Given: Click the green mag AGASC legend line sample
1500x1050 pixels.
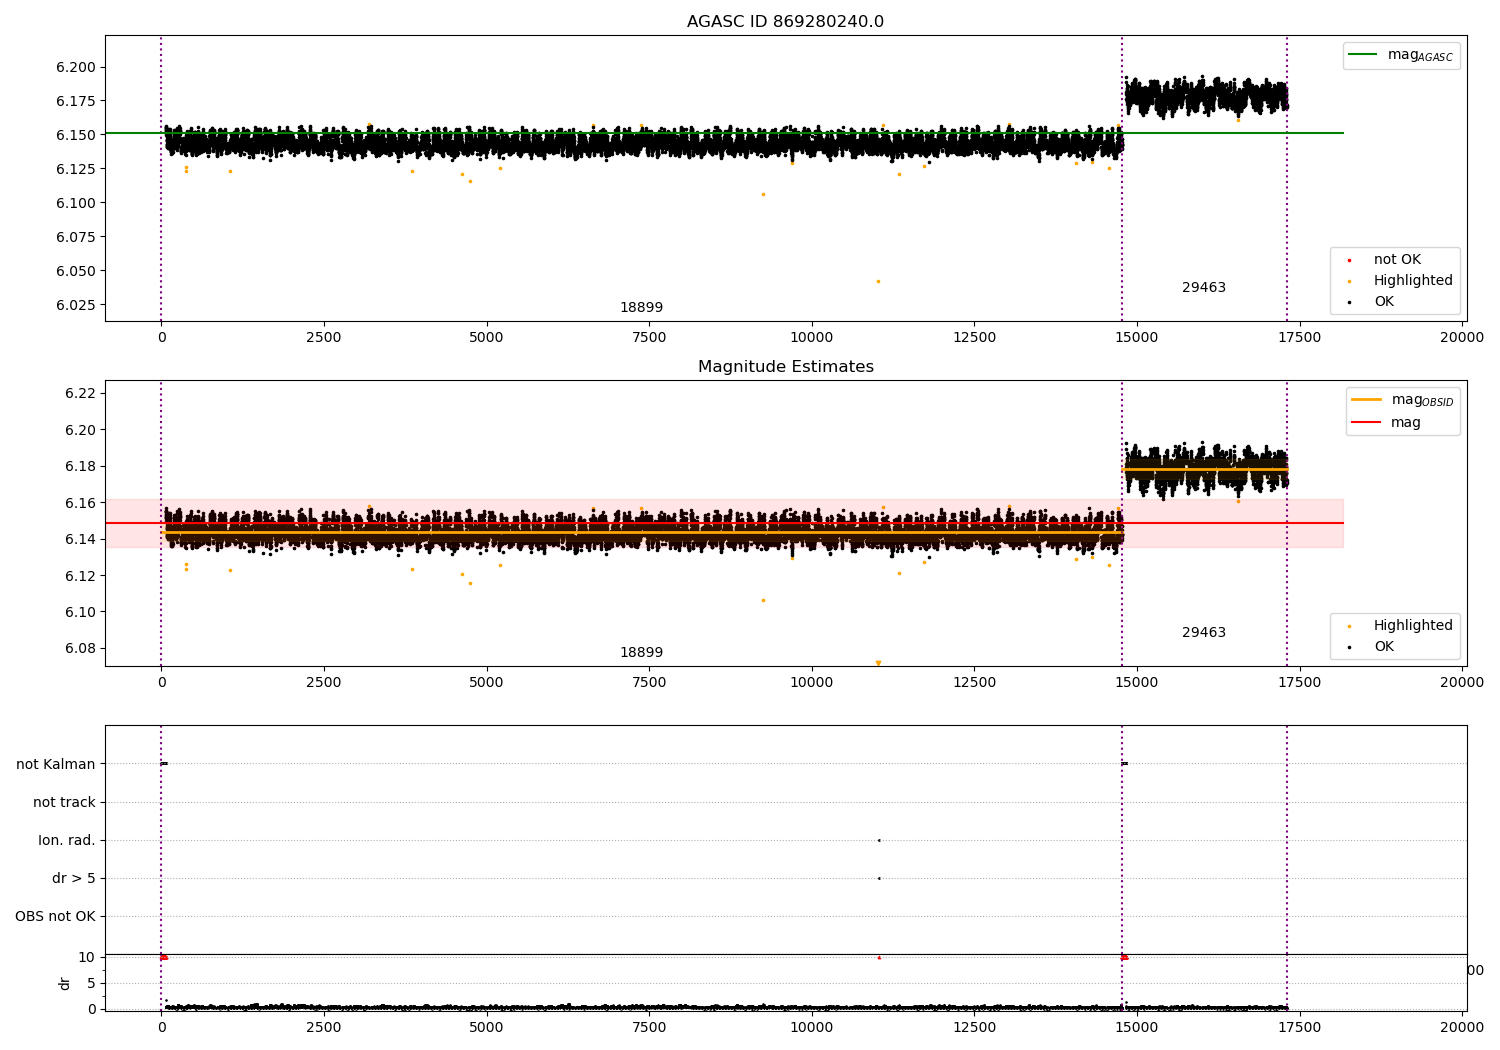Looking at the screenshot, I should click(x=1362, y=55).
